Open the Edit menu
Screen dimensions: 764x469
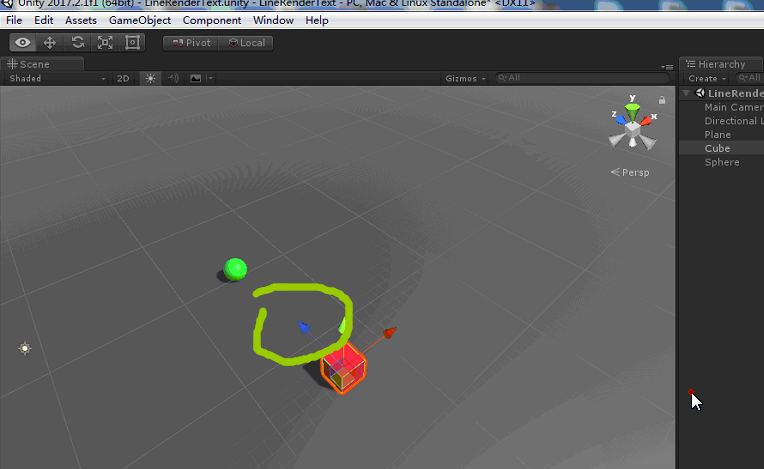[x=44, y=20]
